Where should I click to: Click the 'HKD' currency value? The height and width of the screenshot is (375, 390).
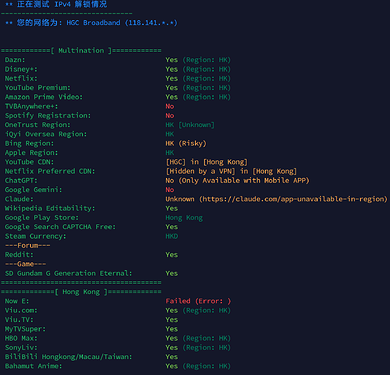click(x=172, y=236)
